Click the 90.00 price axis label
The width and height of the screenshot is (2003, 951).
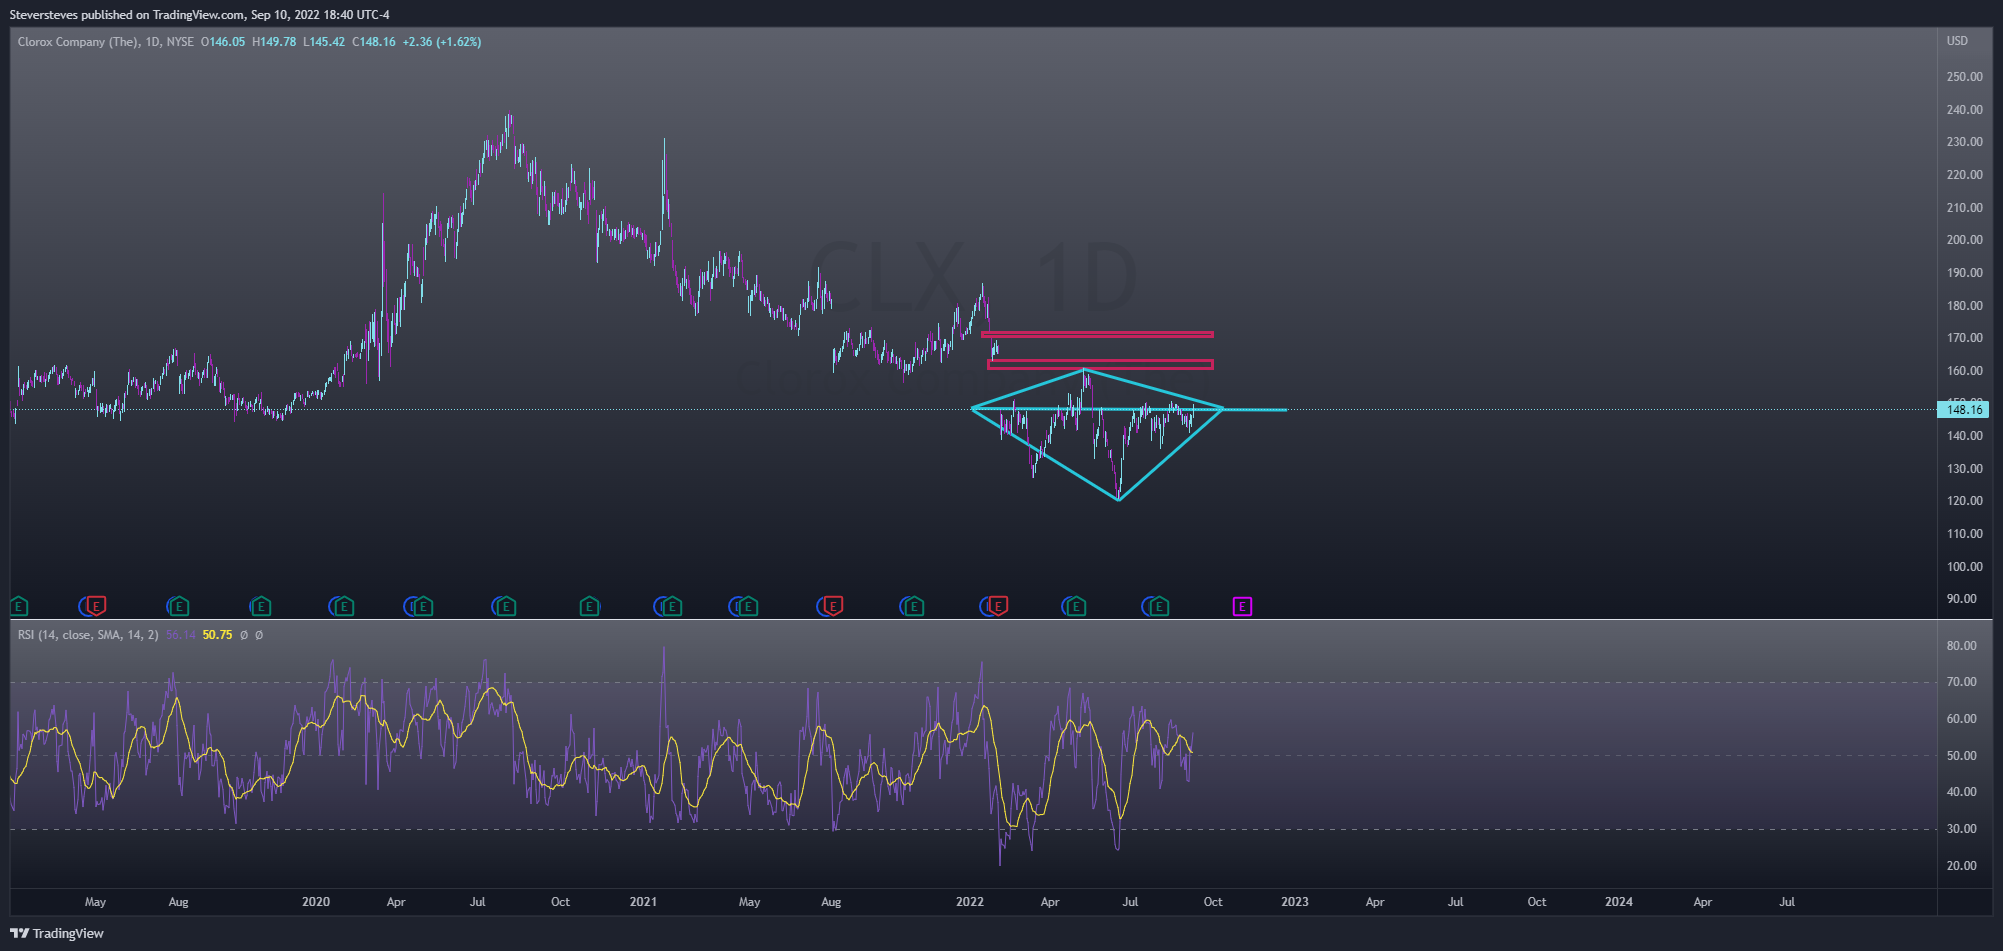click(x=1962, y=599)
